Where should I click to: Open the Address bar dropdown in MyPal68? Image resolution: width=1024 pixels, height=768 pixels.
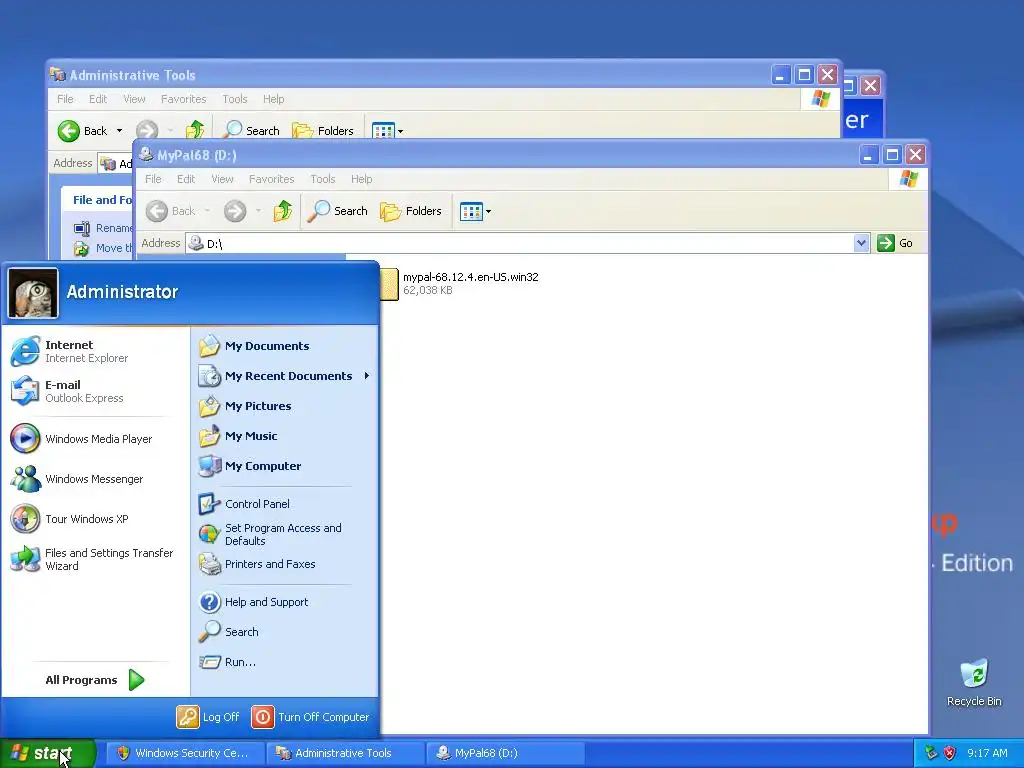pyautogui.click(x=861, y=243)
